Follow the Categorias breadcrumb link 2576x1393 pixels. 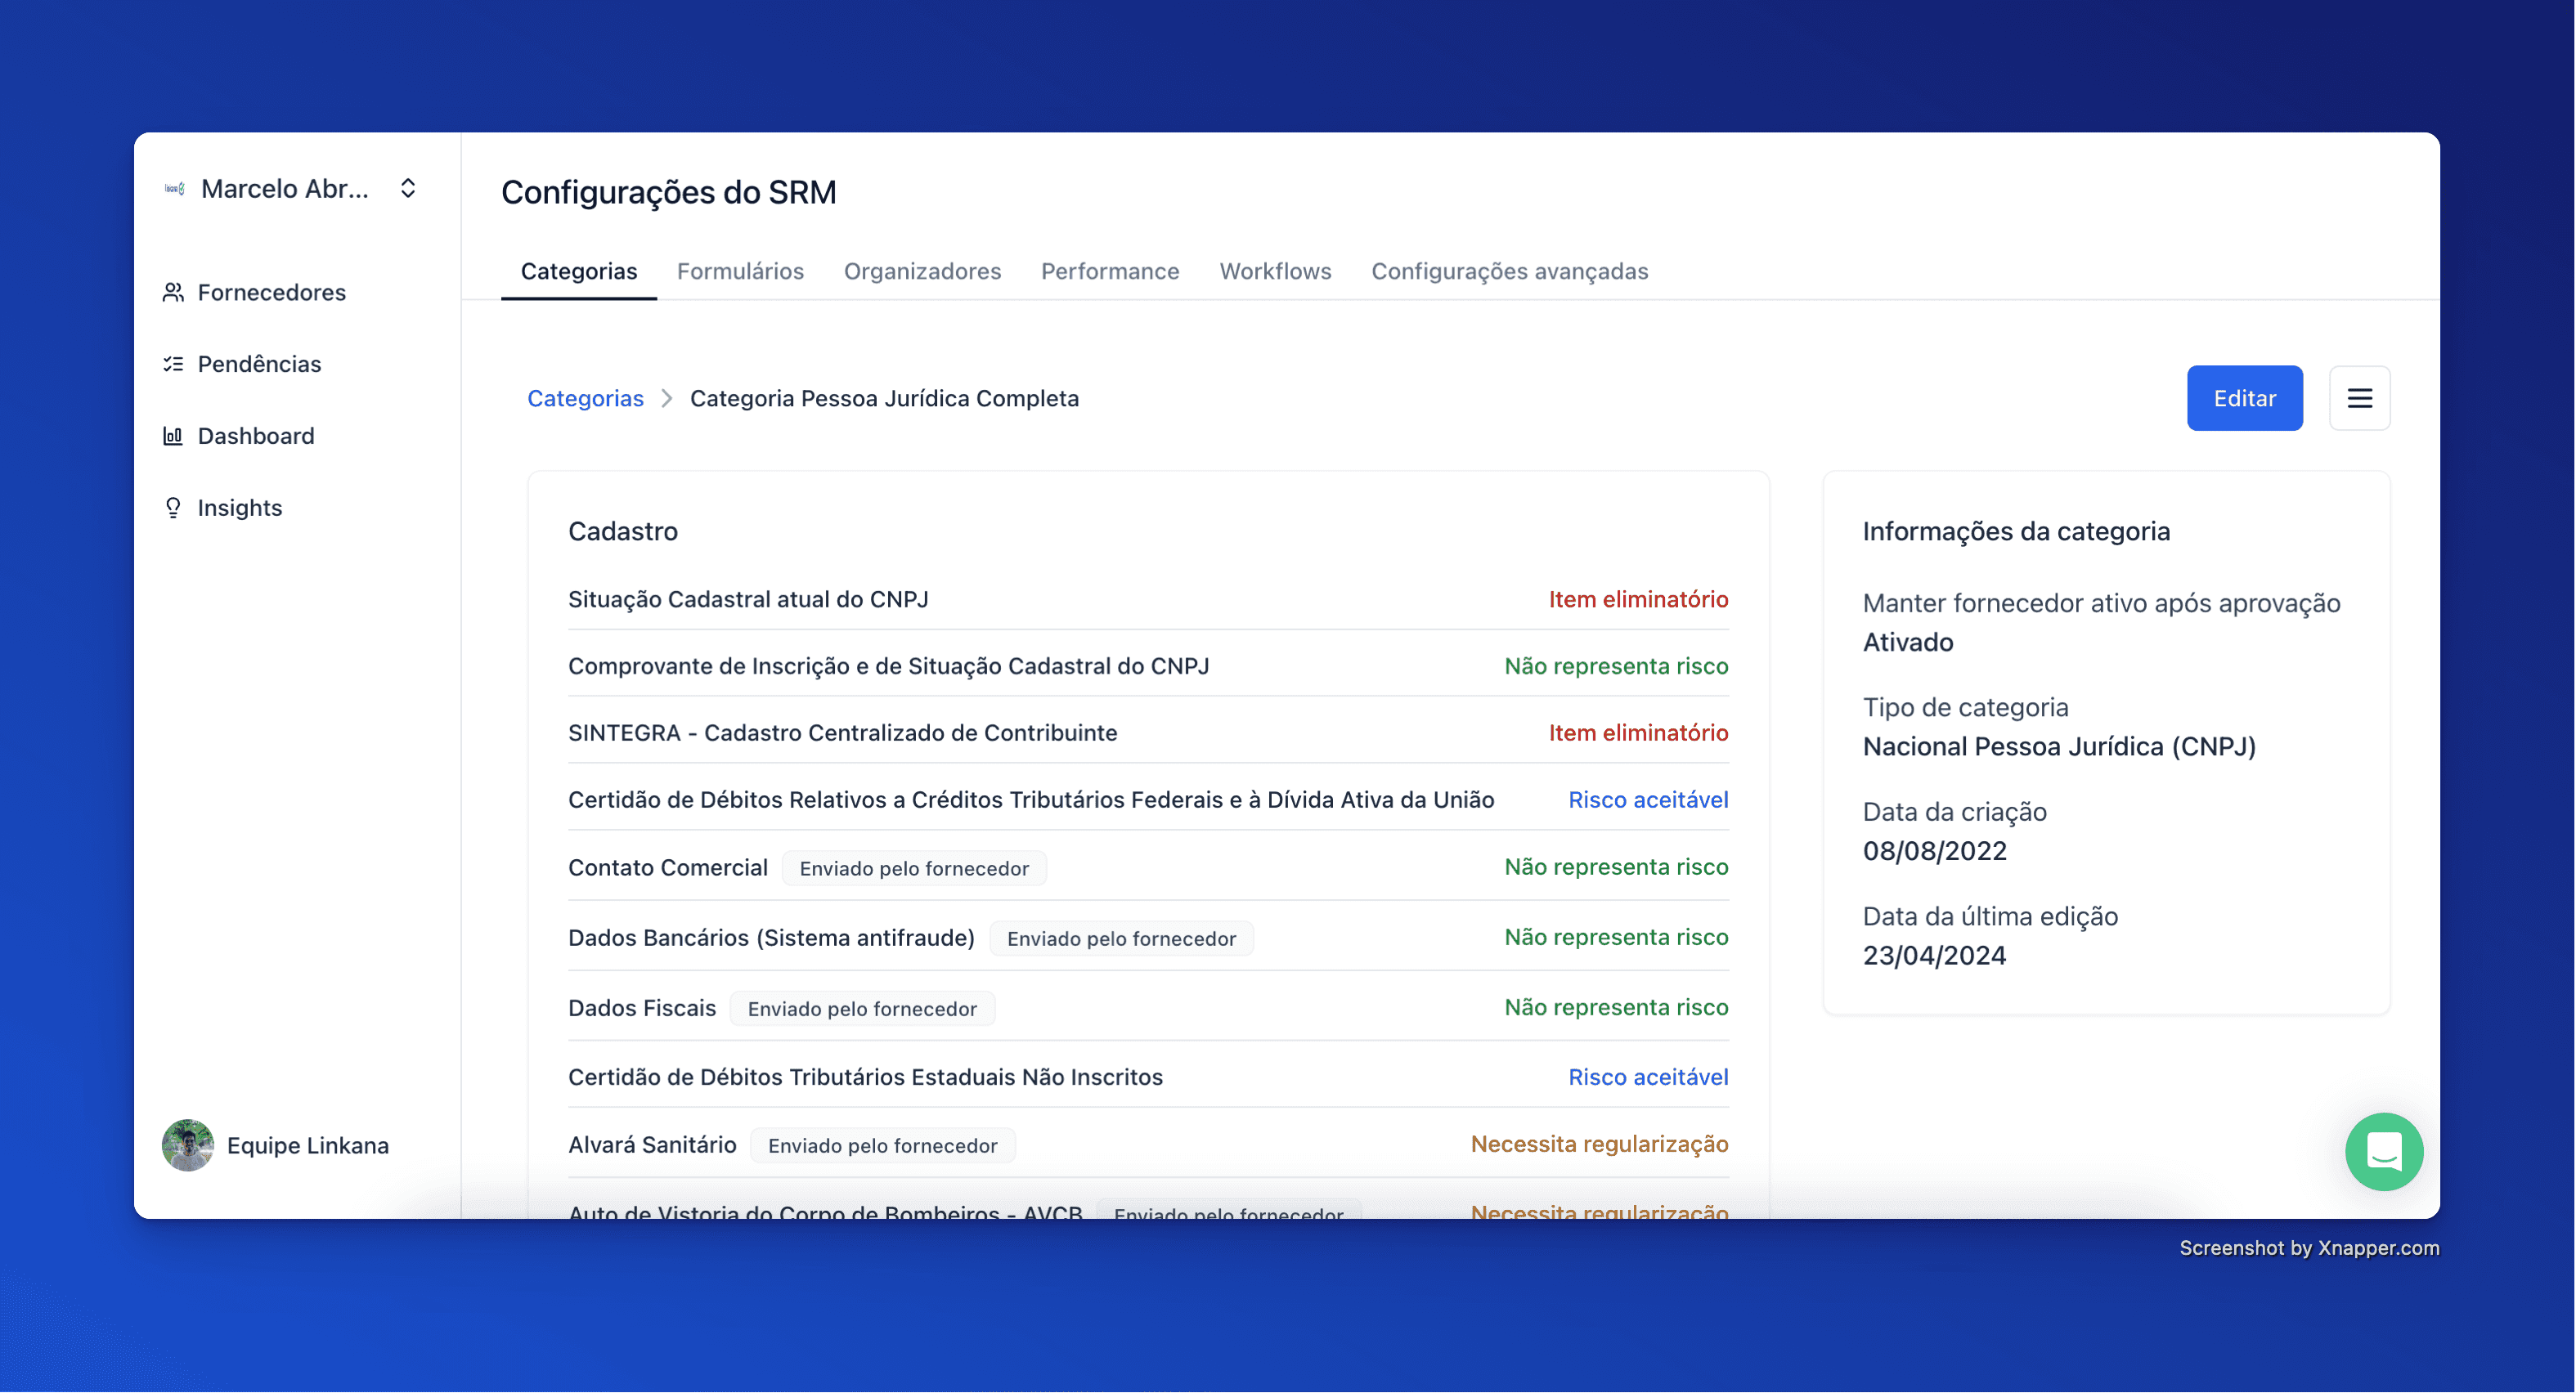(x=585, y=398)
